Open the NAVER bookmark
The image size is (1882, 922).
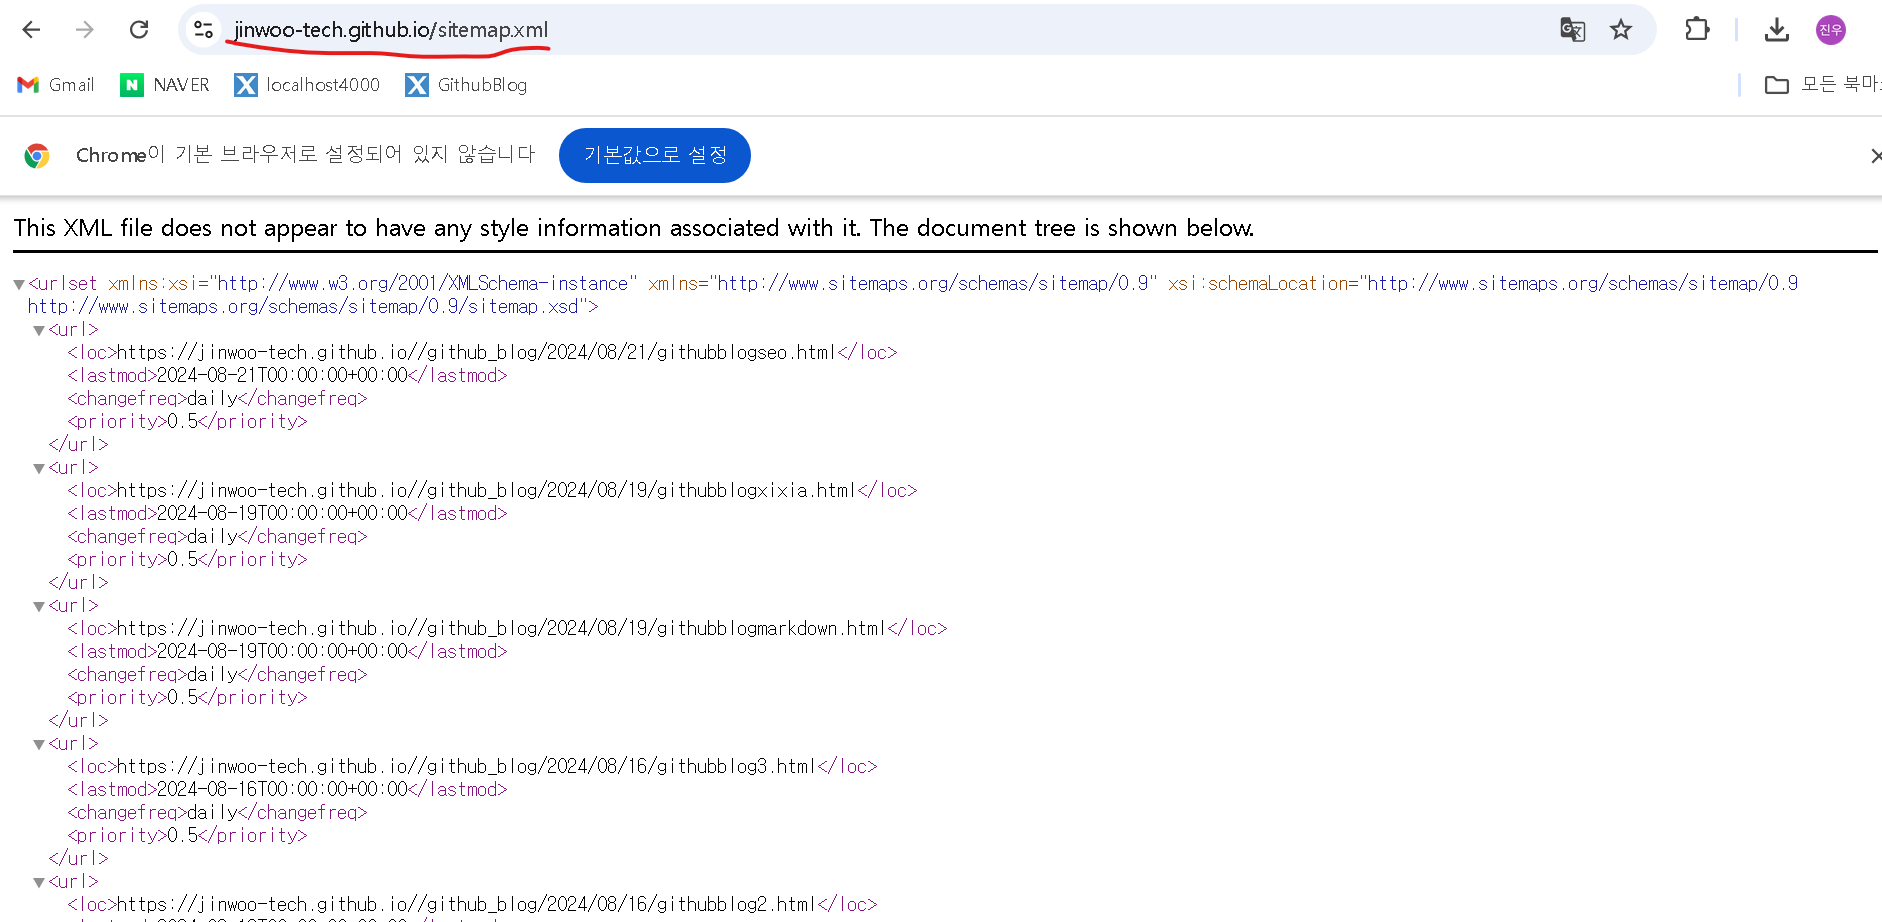(165, 85)
